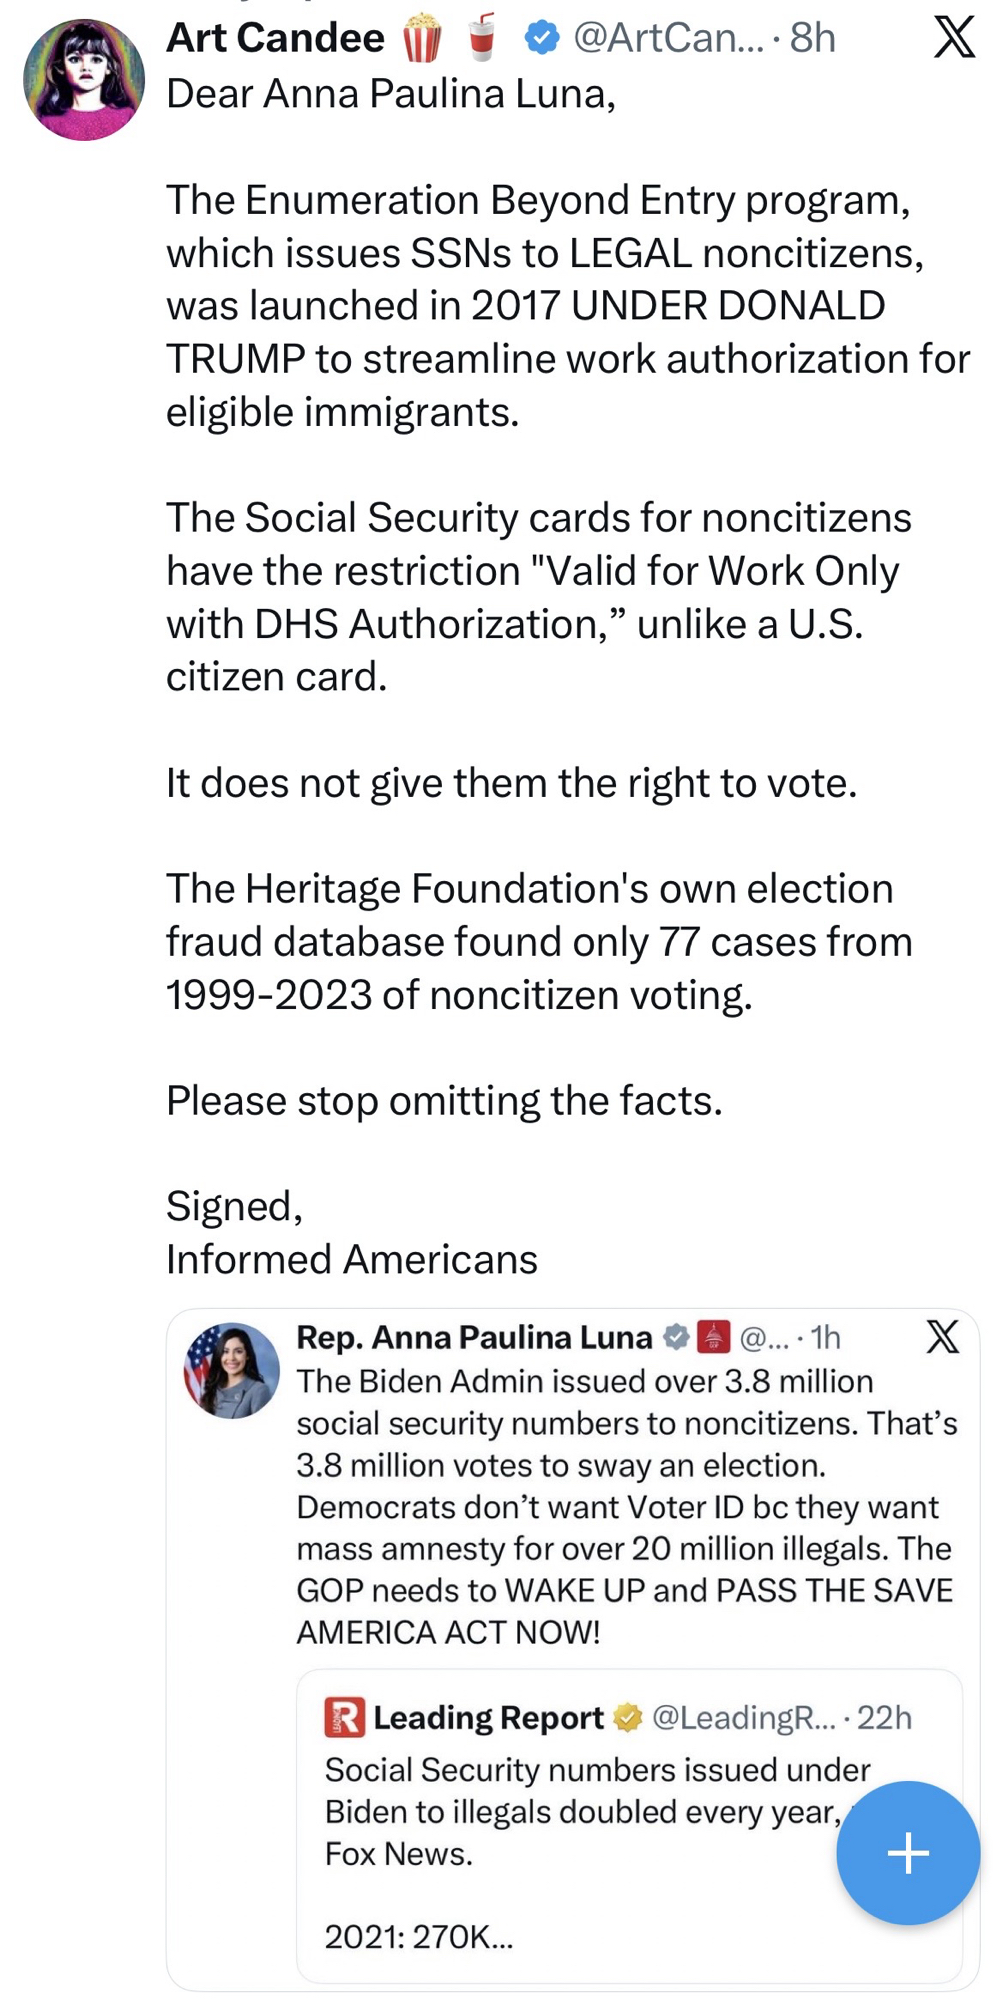The image size is (1003, 2000).
Task: Click the X logo in Luna's quoted post
Action: click(x=942, y=1337)
